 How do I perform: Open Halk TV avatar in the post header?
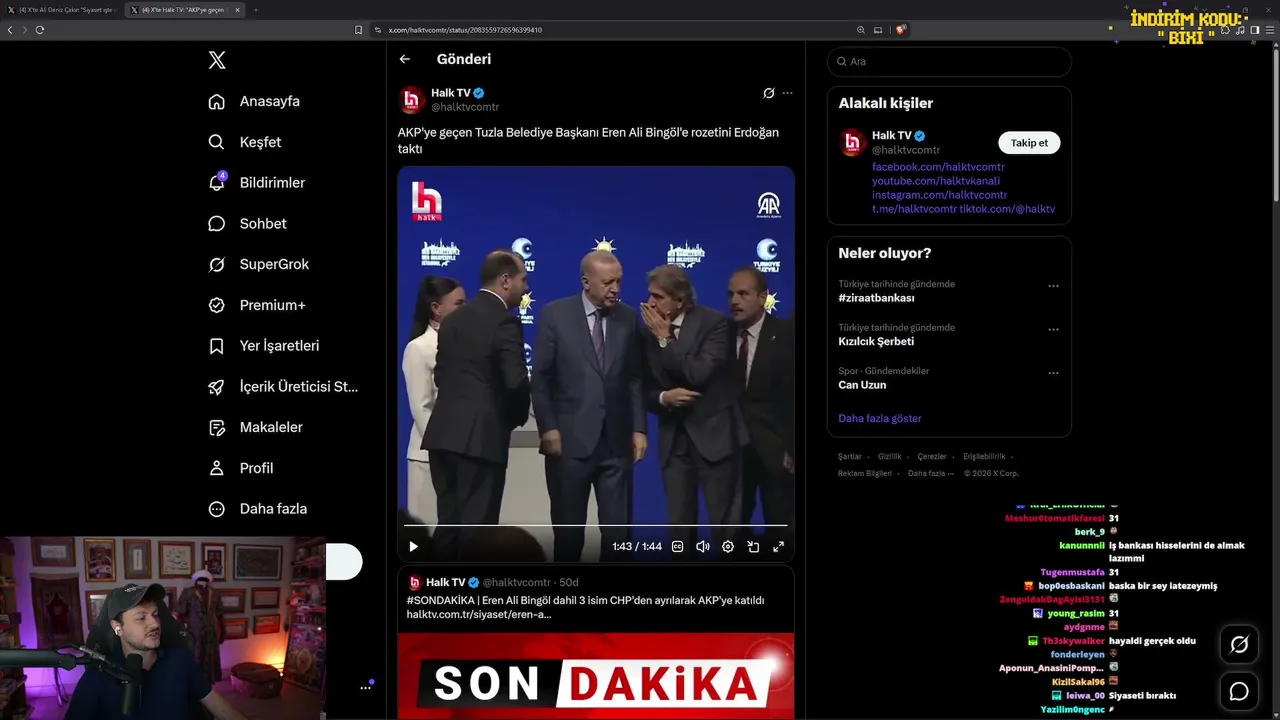click(x=412, y=100)
